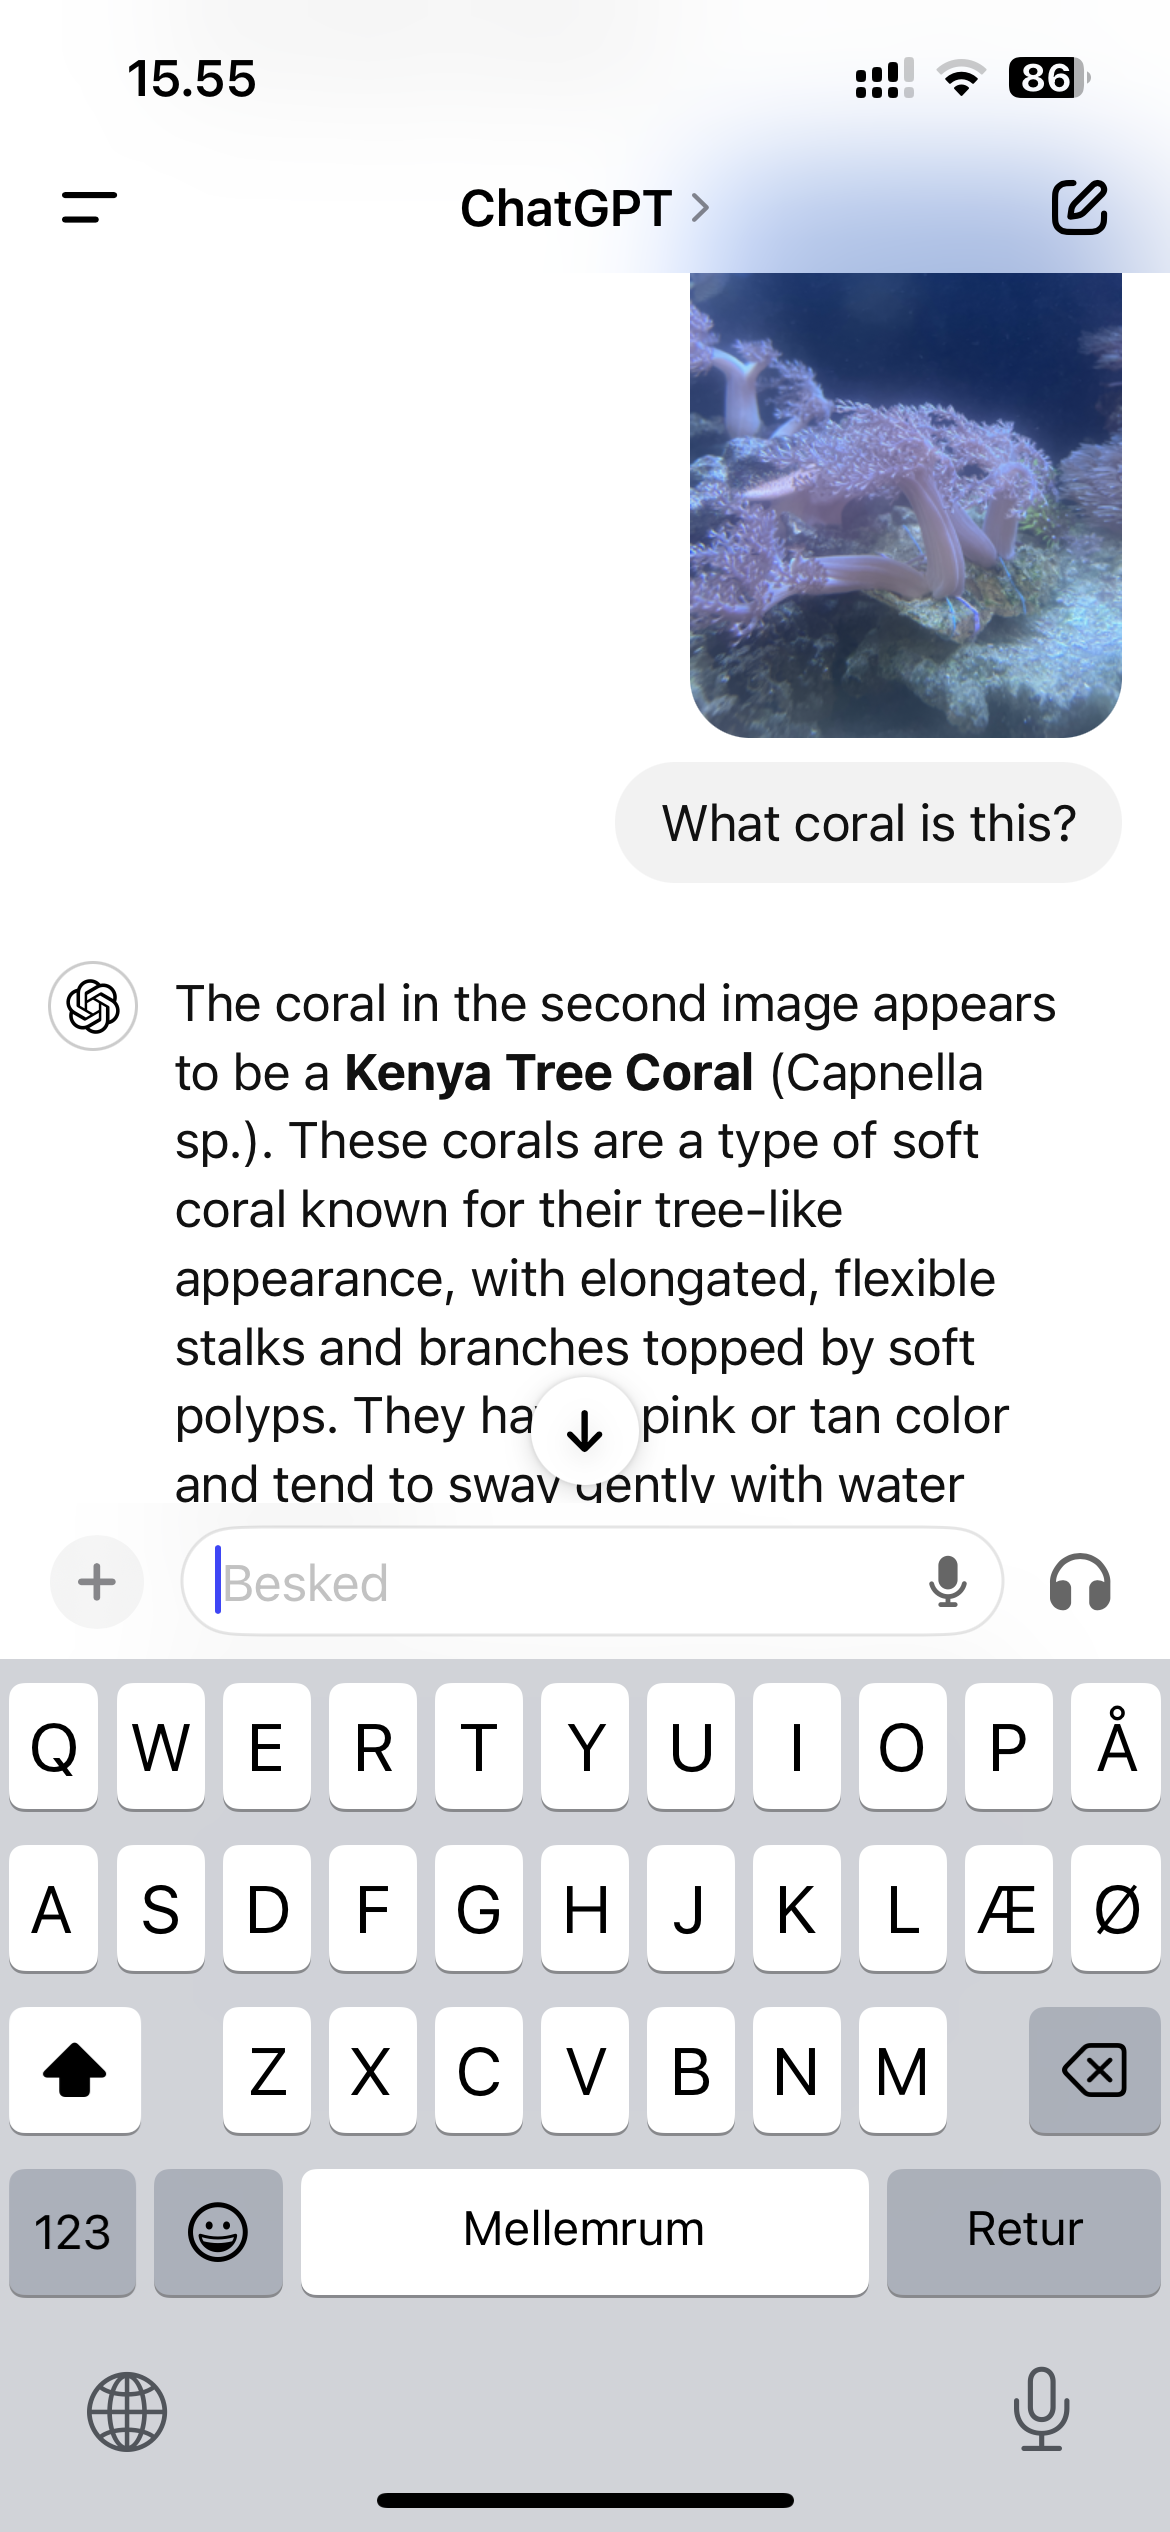
Task: Open voice mode with headphones icon
Action: (1079, 1583)
